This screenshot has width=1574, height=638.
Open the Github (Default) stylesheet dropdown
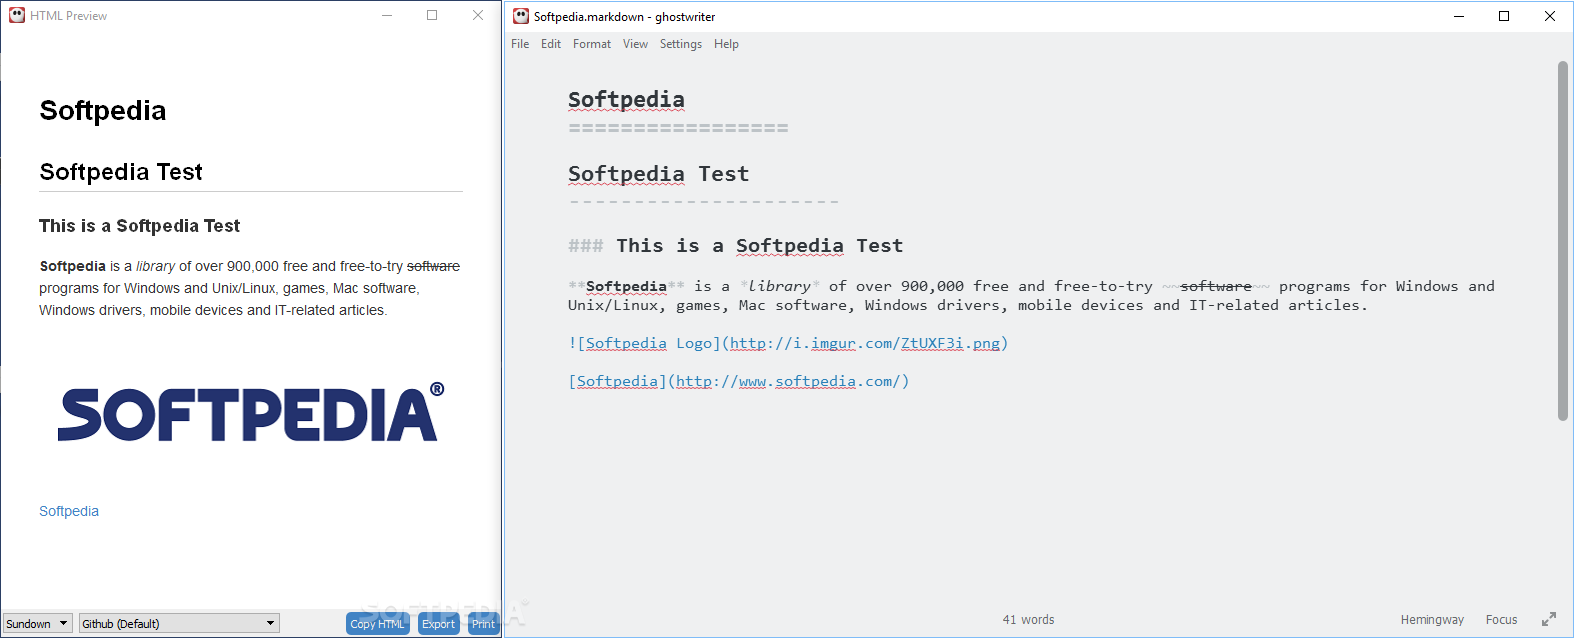point(179,624)
